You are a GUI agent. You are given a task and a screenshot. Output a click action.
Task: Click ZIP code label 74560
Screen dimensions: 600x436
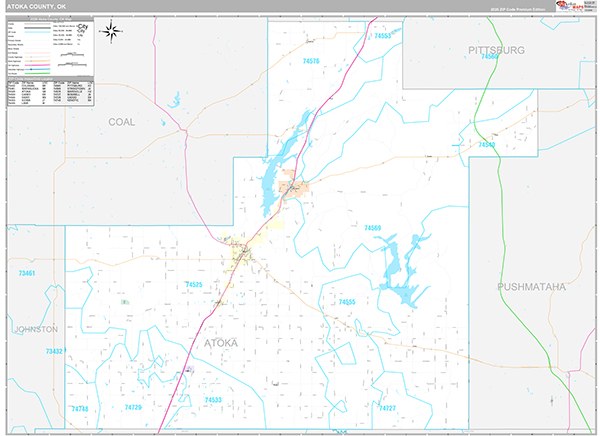pyautogui.click(x=490, y=57)
